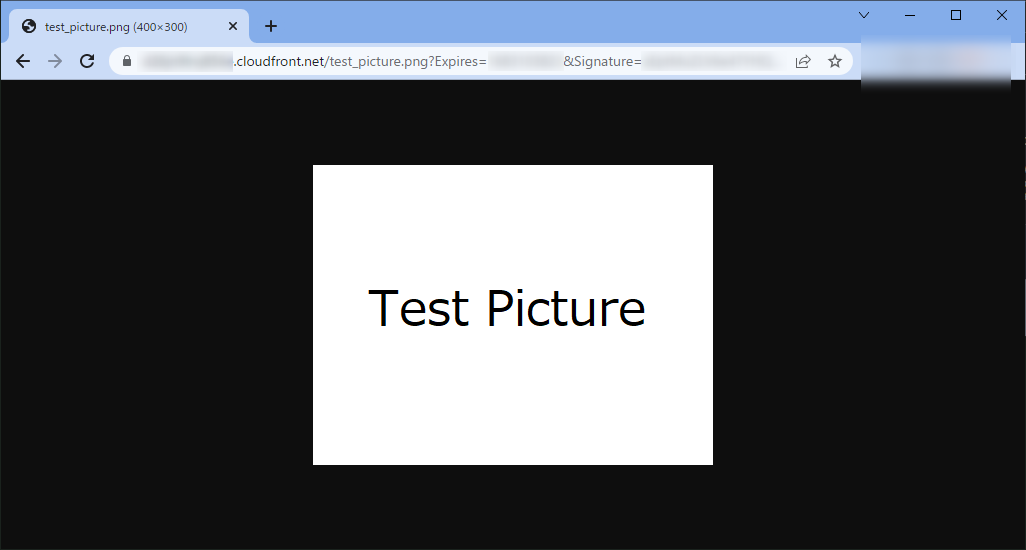Go back to the previous page

coord(23,61)
